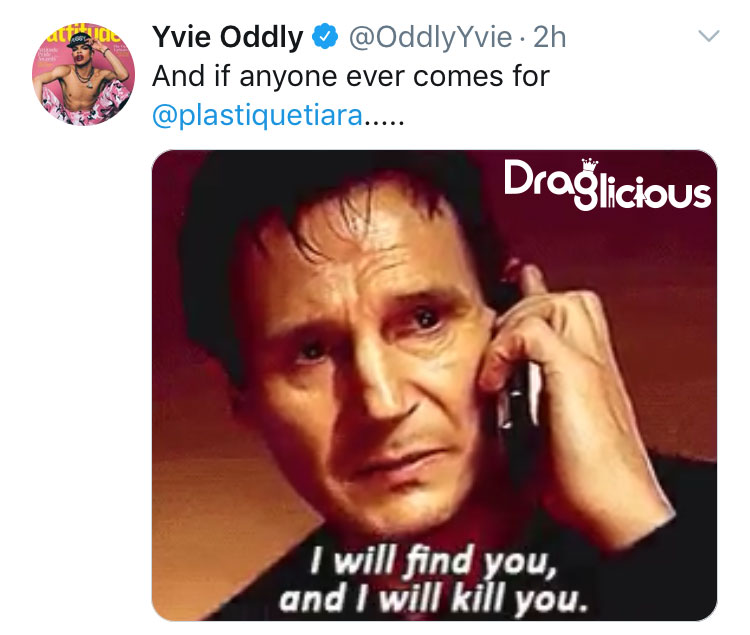Screen dimensions: 750x635
Task: Open the @OddlyYvie handle link
Action: coord(430,37)
